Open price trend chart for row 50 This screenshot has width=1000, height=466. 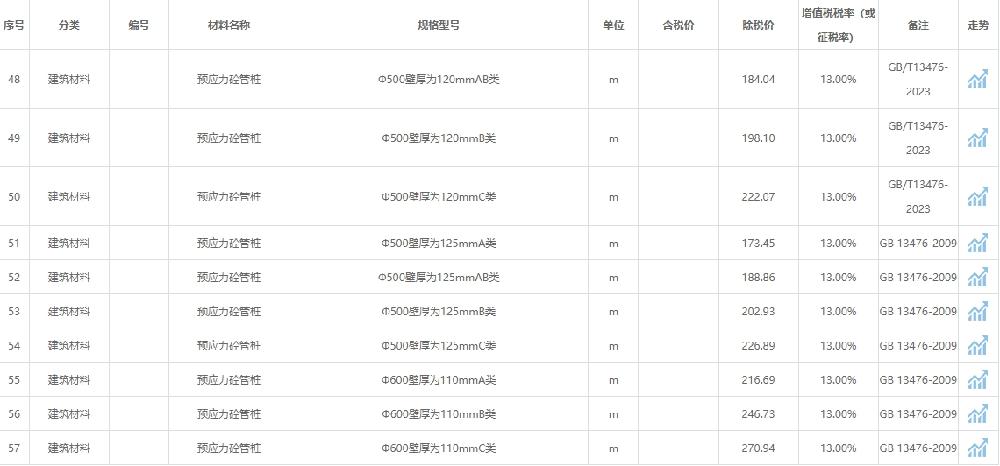[x=977, y=197]
